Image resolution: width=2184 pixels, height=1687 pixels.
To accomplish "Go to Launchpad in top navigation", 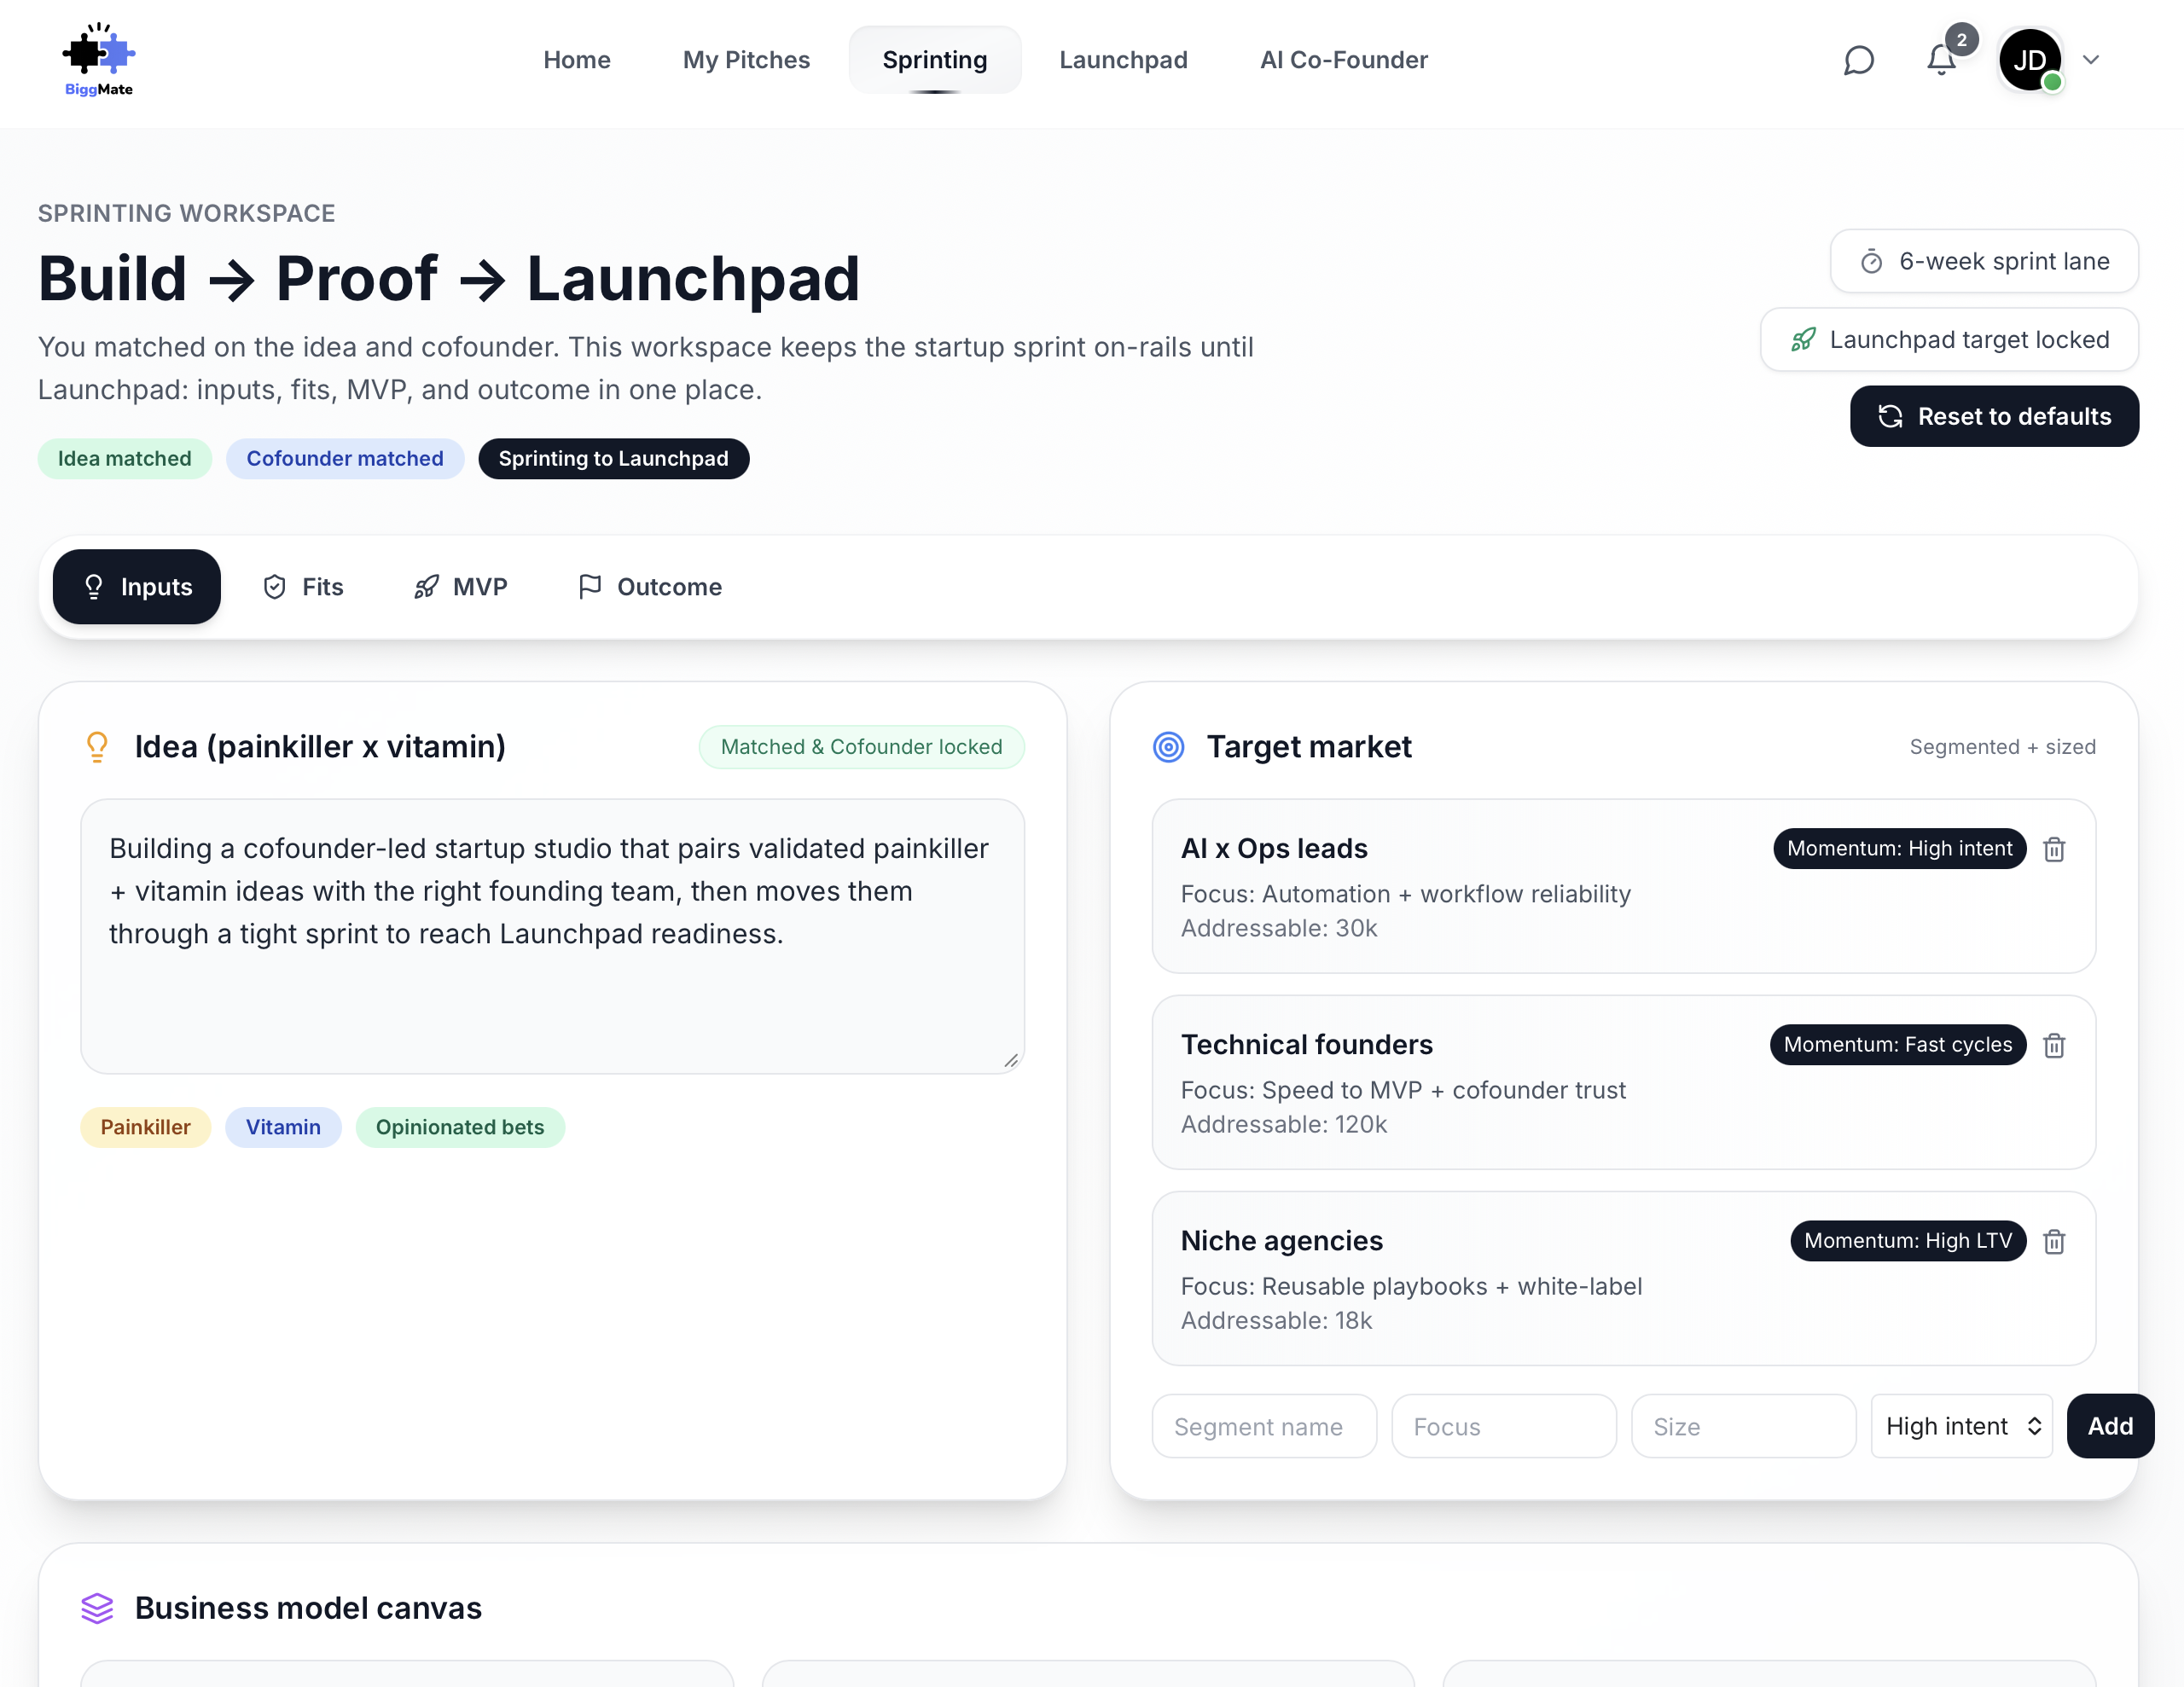I will coord(1123,60).
